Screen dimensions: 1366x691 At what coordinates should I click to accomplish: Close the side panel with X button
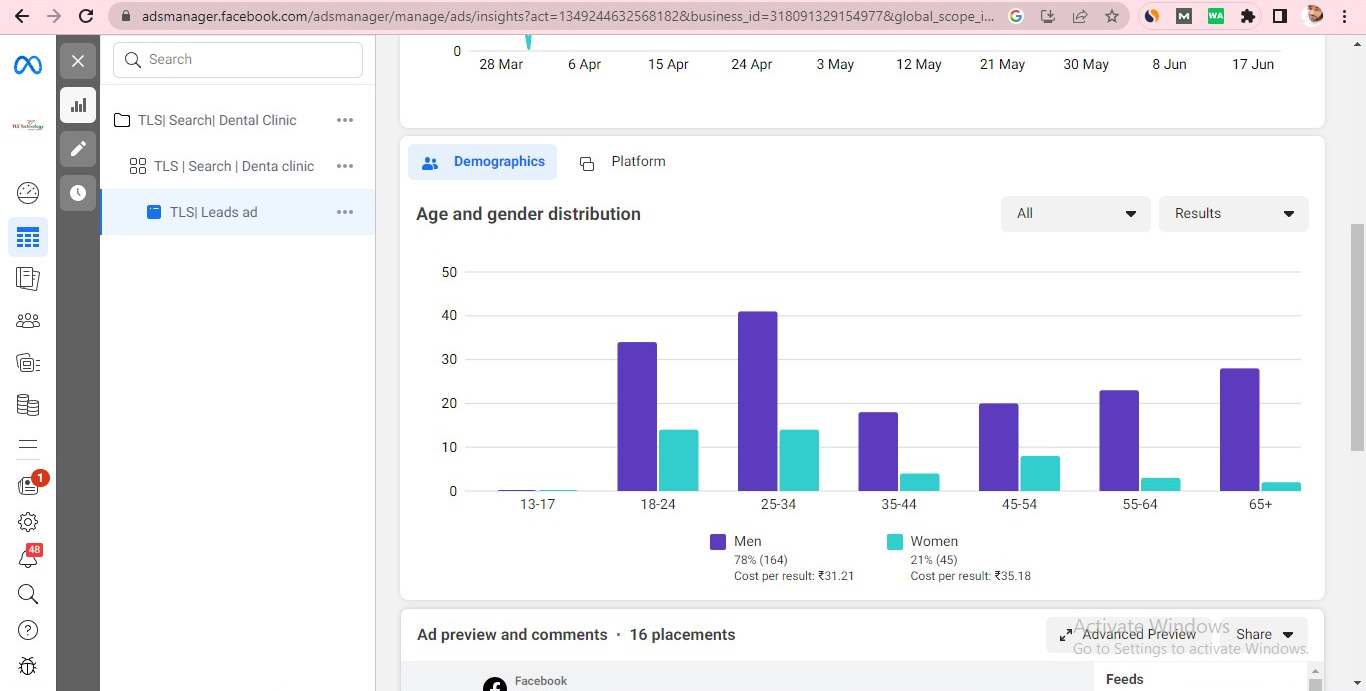(x=78, y=61)
